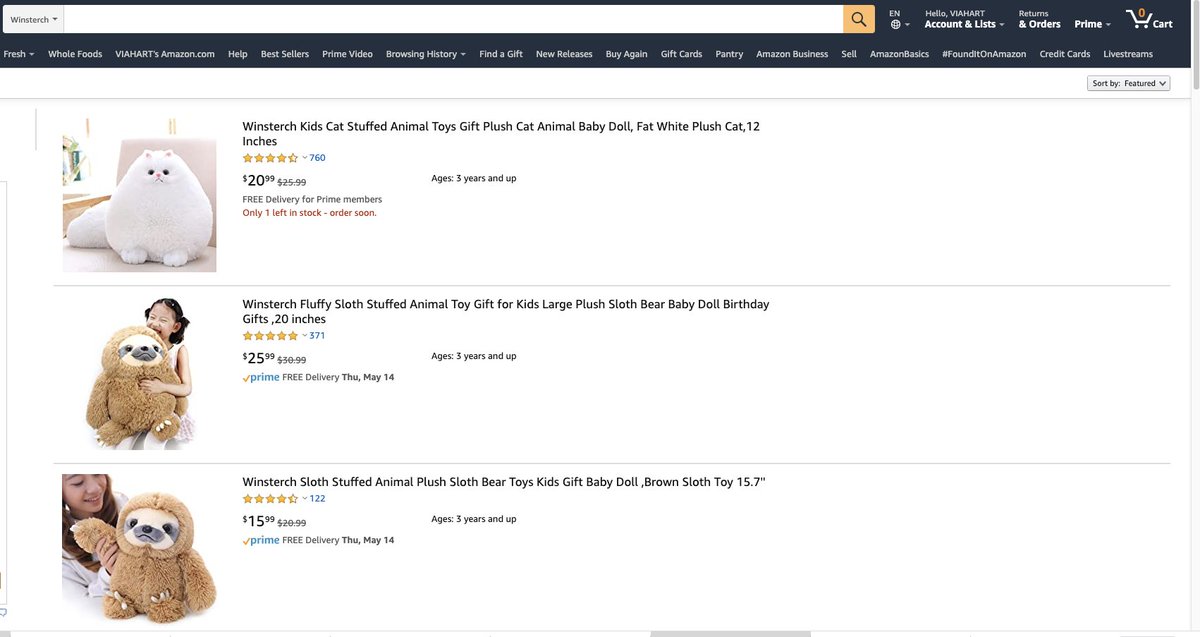The height and width of the screenshot is (637, 1200).
Task: Open the brown sloth 15.7" thumbnail
Action: (139, 550)
